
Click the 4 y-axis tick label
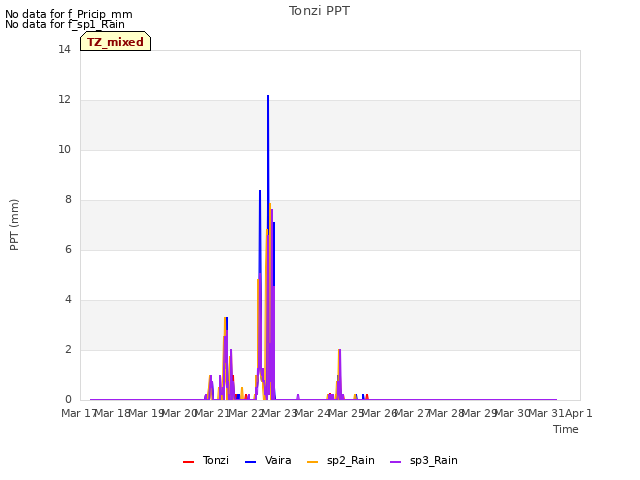(68, 300)
